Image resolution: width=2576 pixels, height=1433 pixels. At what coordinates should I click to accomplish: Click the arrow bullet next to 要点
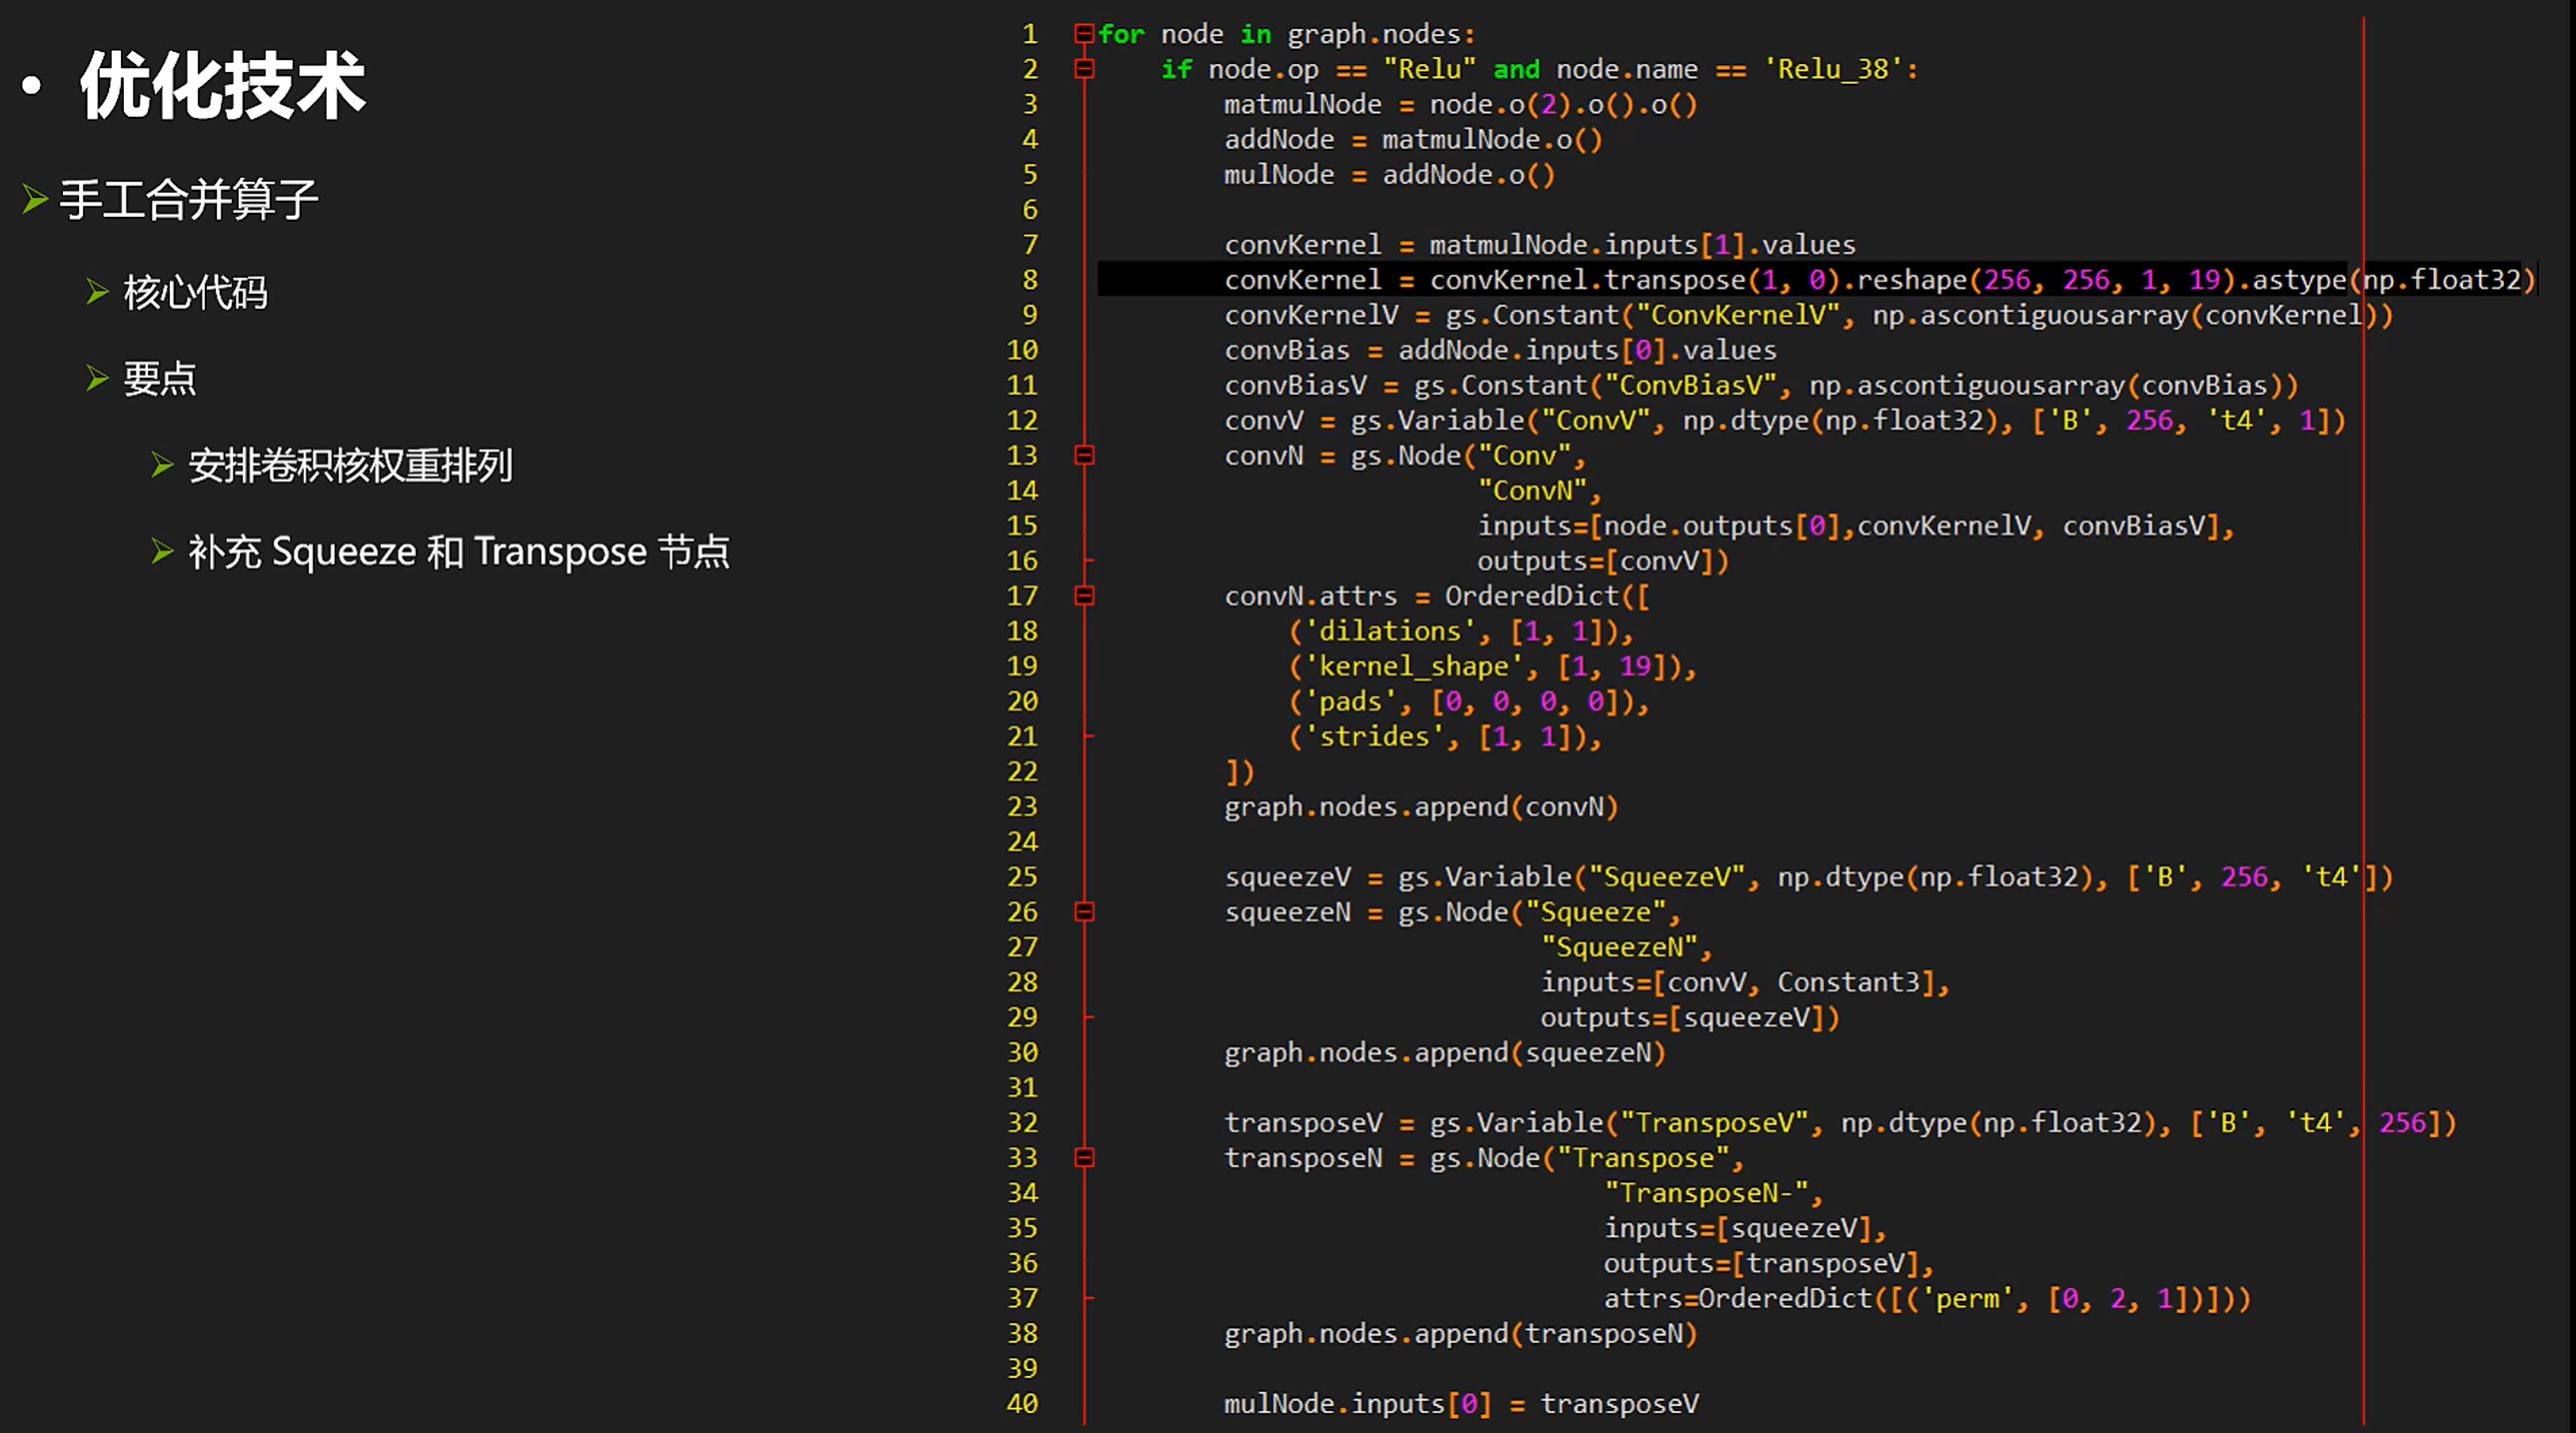click(97, 378)
